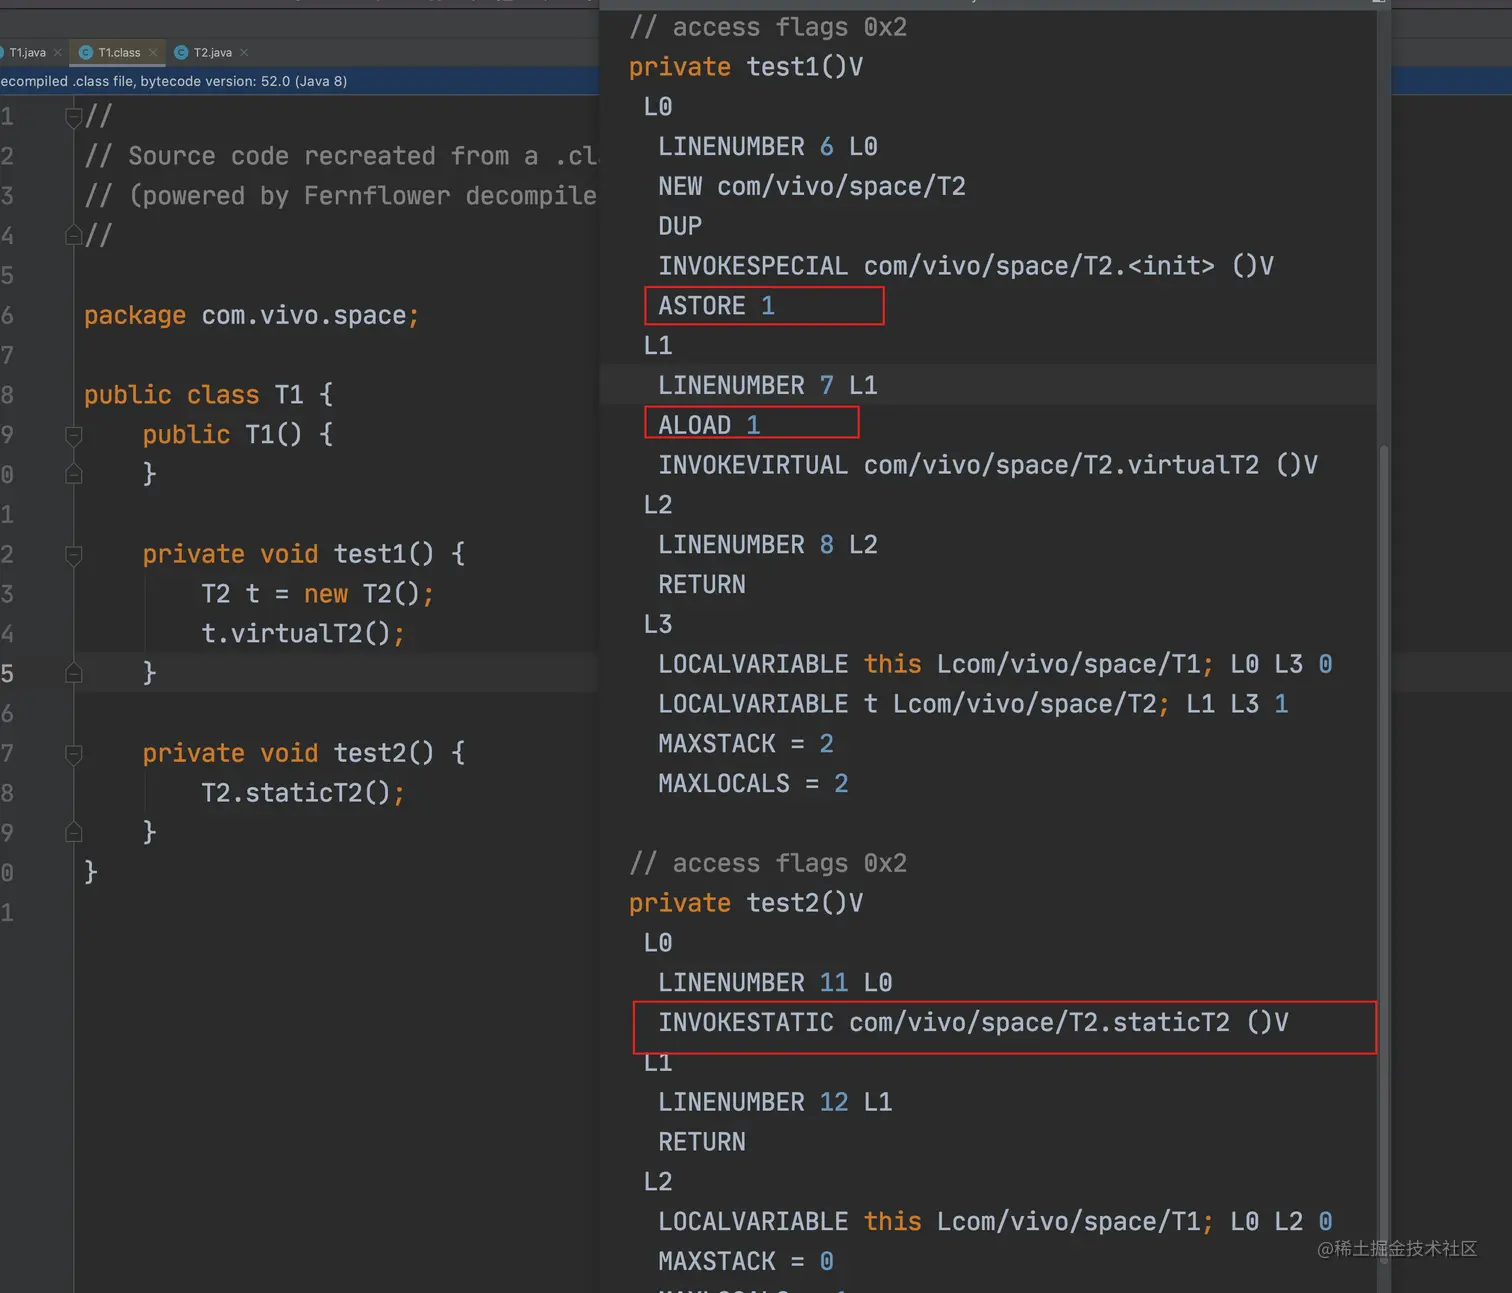Click 'MAXSTACK = 0' line
The image size is (1512, 1293).
coord(746,1262)
